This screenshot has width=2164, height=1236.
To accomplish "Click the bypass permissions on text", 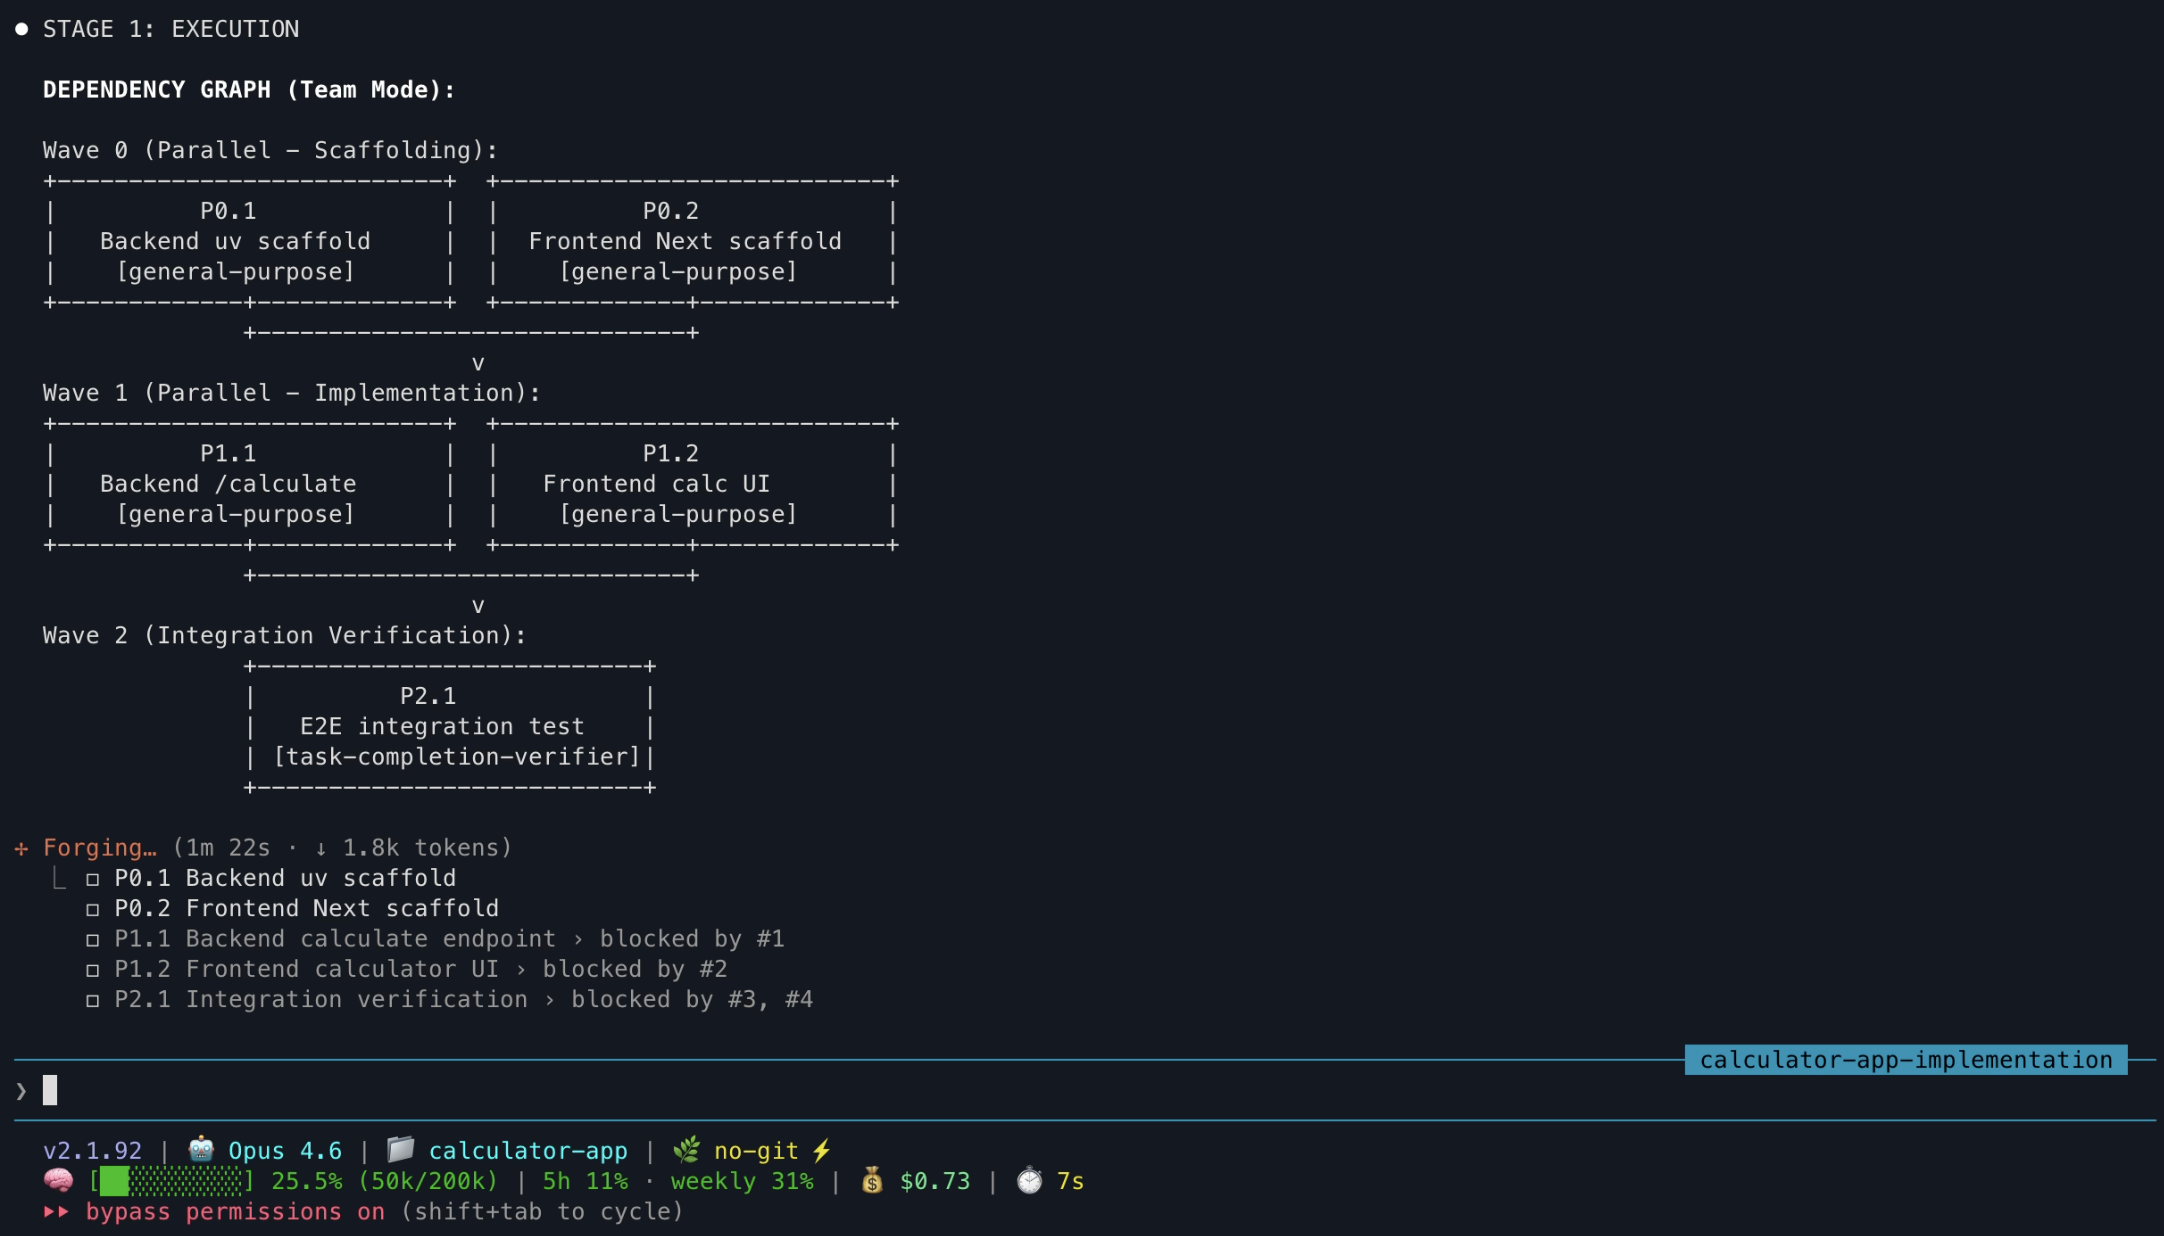I will (235, 1212).
